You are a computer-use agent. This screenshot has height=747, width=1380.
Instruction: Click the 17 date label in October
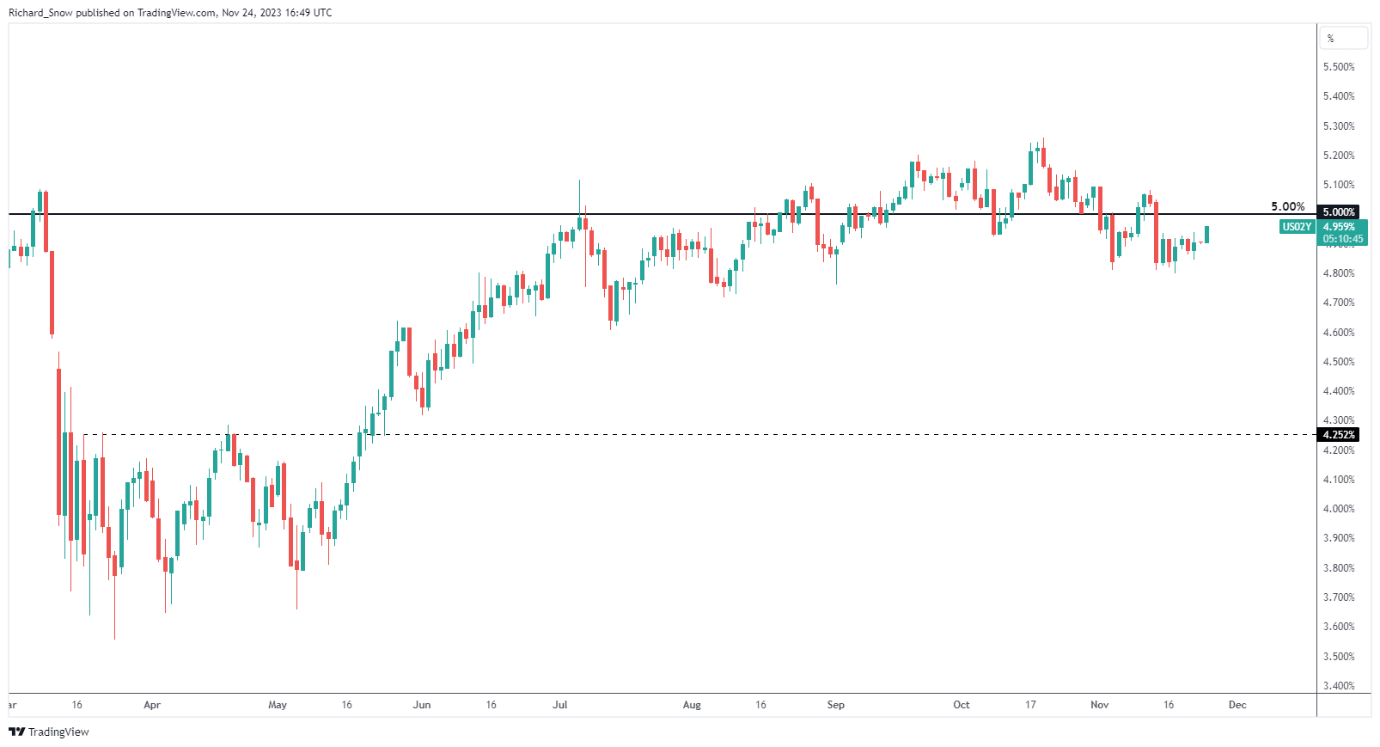click(1029, 704)
